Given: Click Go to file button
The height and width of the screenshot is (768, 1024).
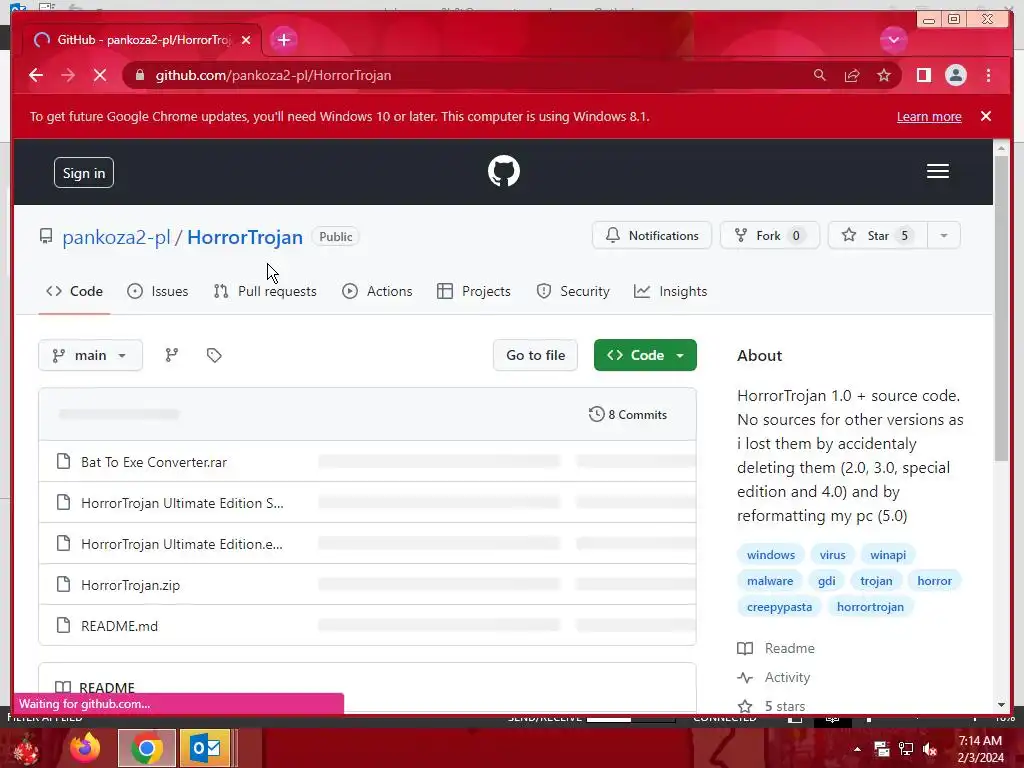Looking at the screenshot, I should [x=536, y=355].
